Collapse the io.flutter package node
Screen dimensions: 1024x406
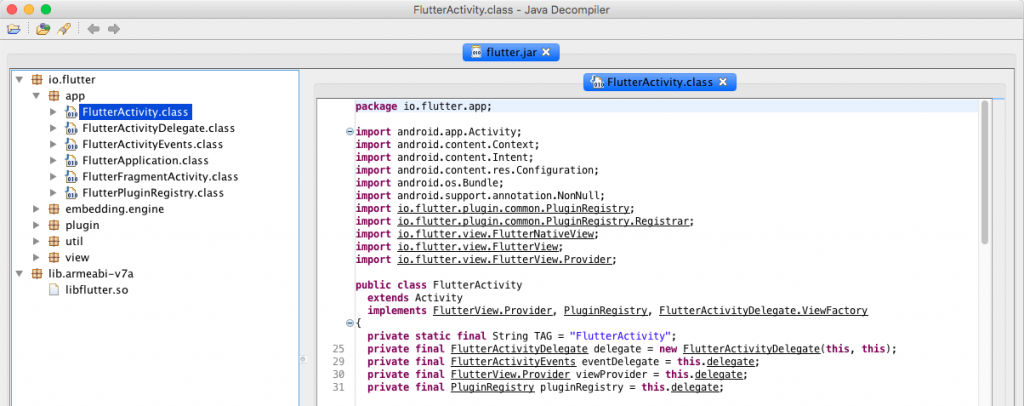click(19, 80)
